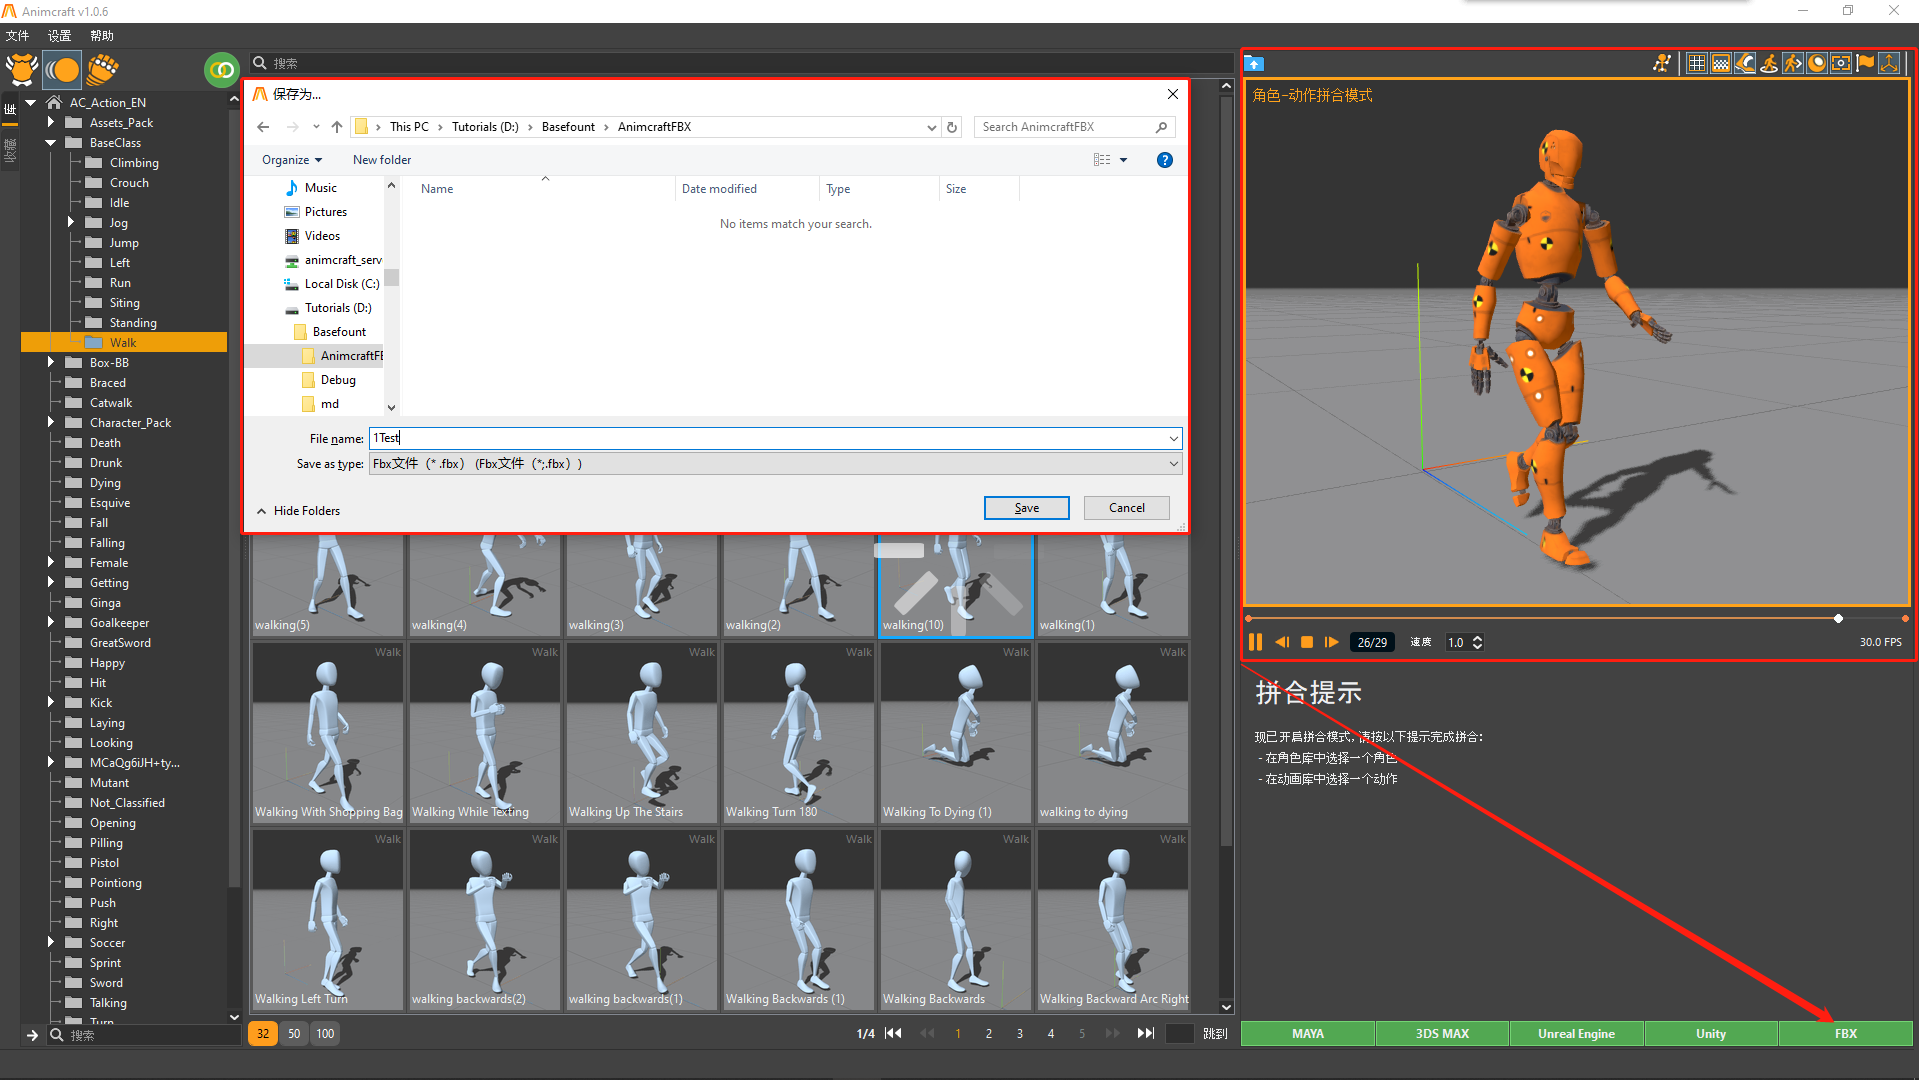Export to MAYA

1308,1034
